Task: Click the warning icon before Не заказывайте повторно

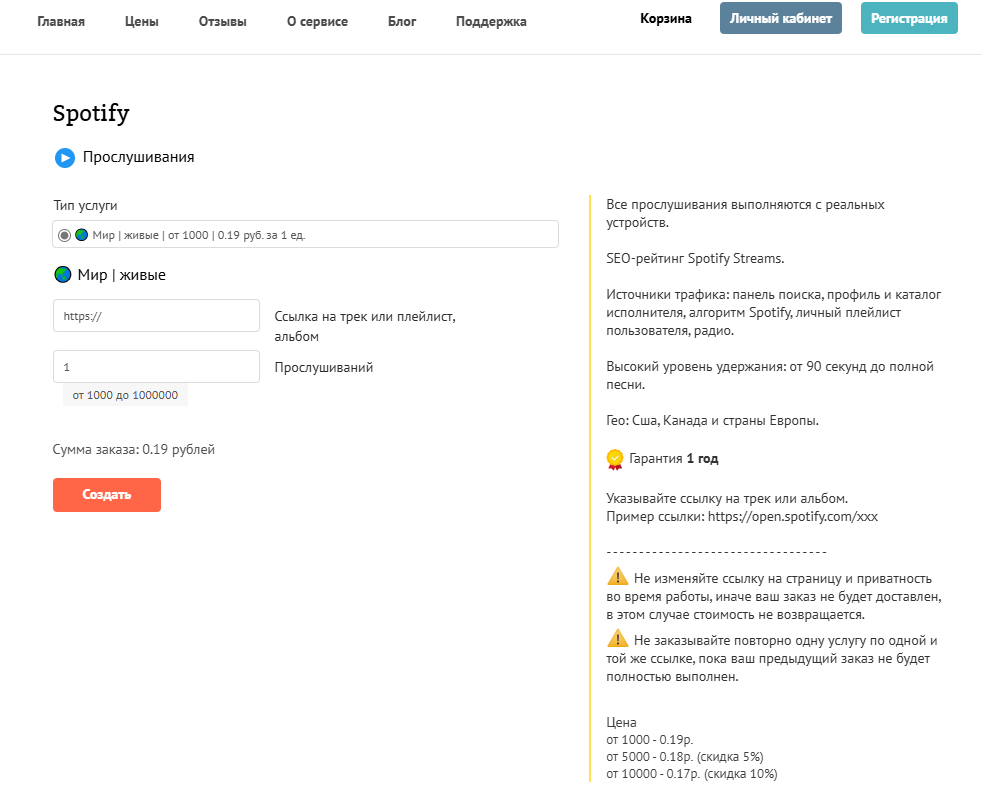Action: [618, 638]
